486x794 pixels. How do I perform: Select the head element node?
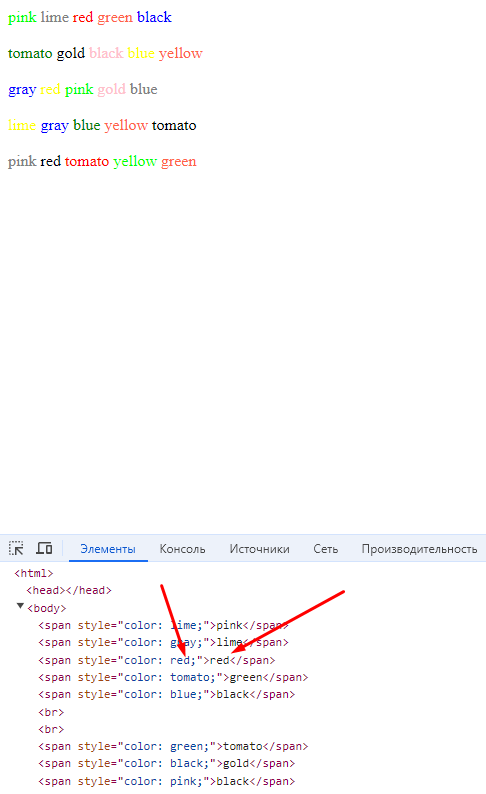pos(69,590)
